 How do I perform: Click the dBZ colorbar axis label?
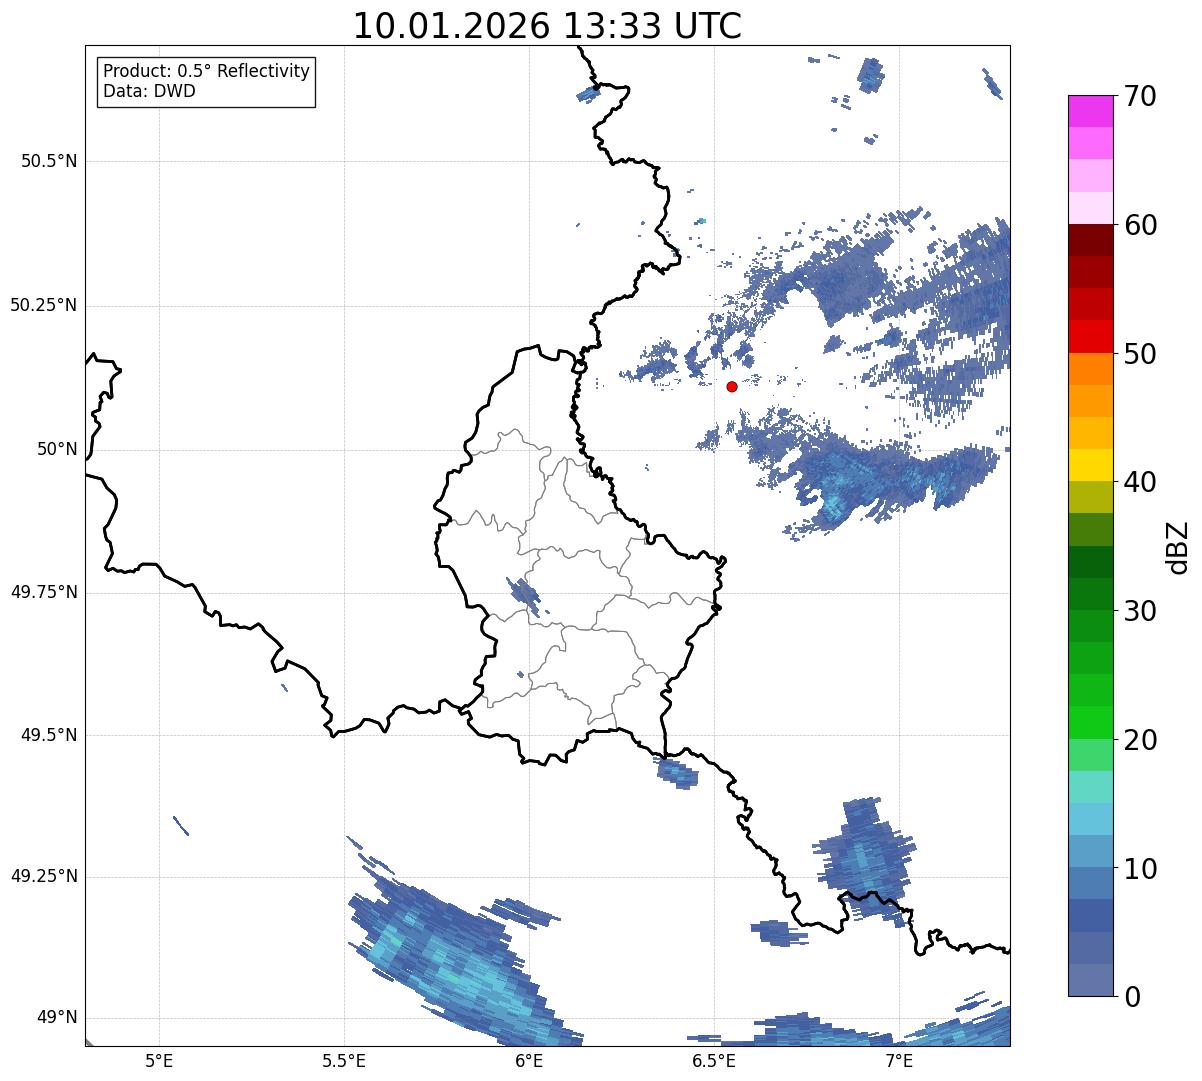pyautogui.click(x=1178, y=546)
